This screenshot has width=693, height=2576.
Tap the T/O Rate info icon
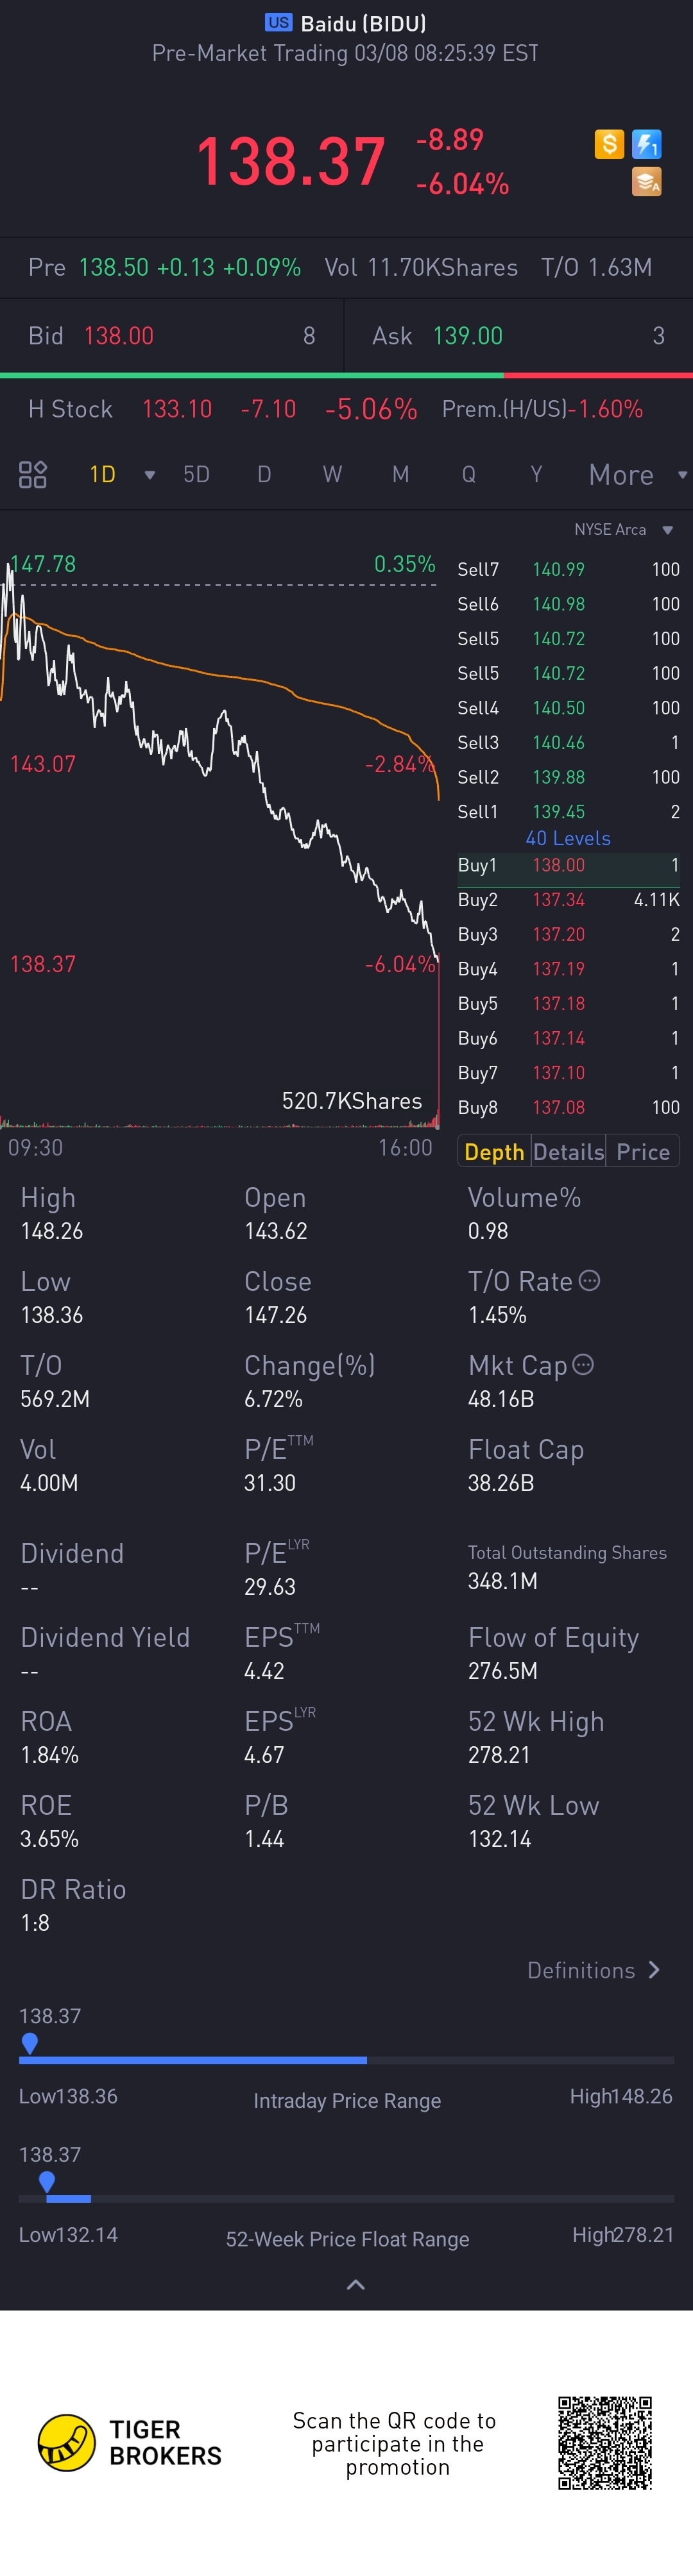click(x=590, y=1280)
